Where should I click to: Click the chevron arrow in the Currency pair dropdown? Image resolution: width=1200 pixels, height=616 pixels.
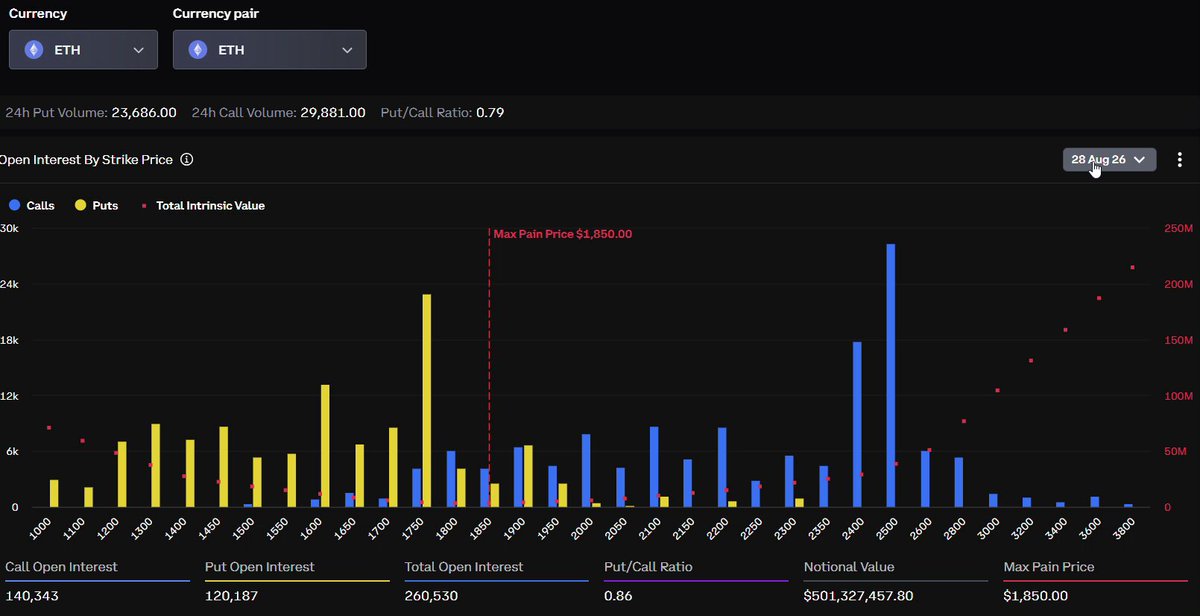347,50
